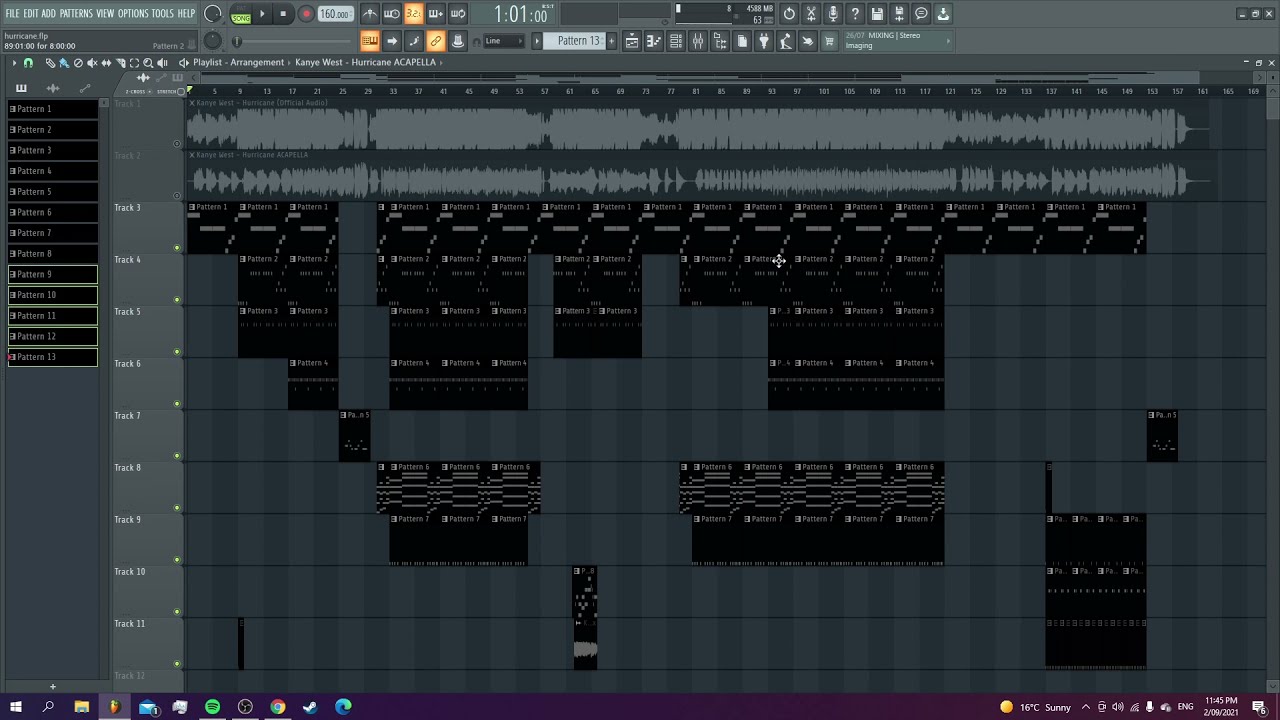This screenshot has height=720, width=1280.
Task: Open Spotify from the Windows taskbar
Action: pos(212,707)
